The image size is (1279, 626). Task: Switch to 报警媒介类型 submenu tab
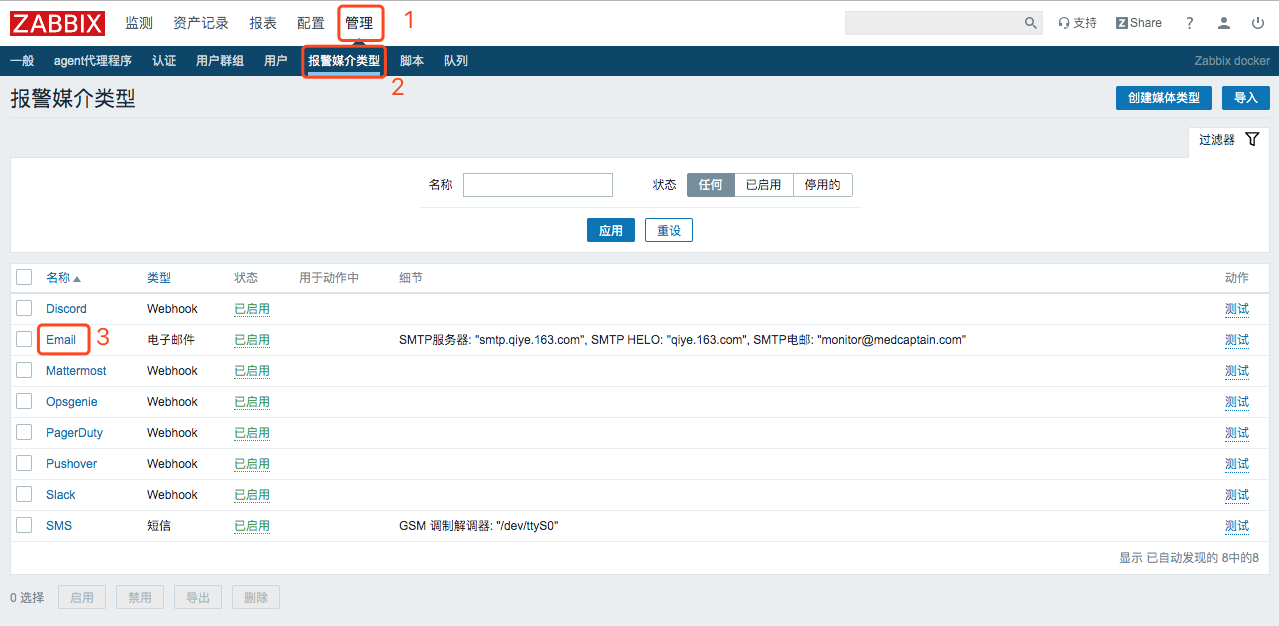[x=344, y=61]
